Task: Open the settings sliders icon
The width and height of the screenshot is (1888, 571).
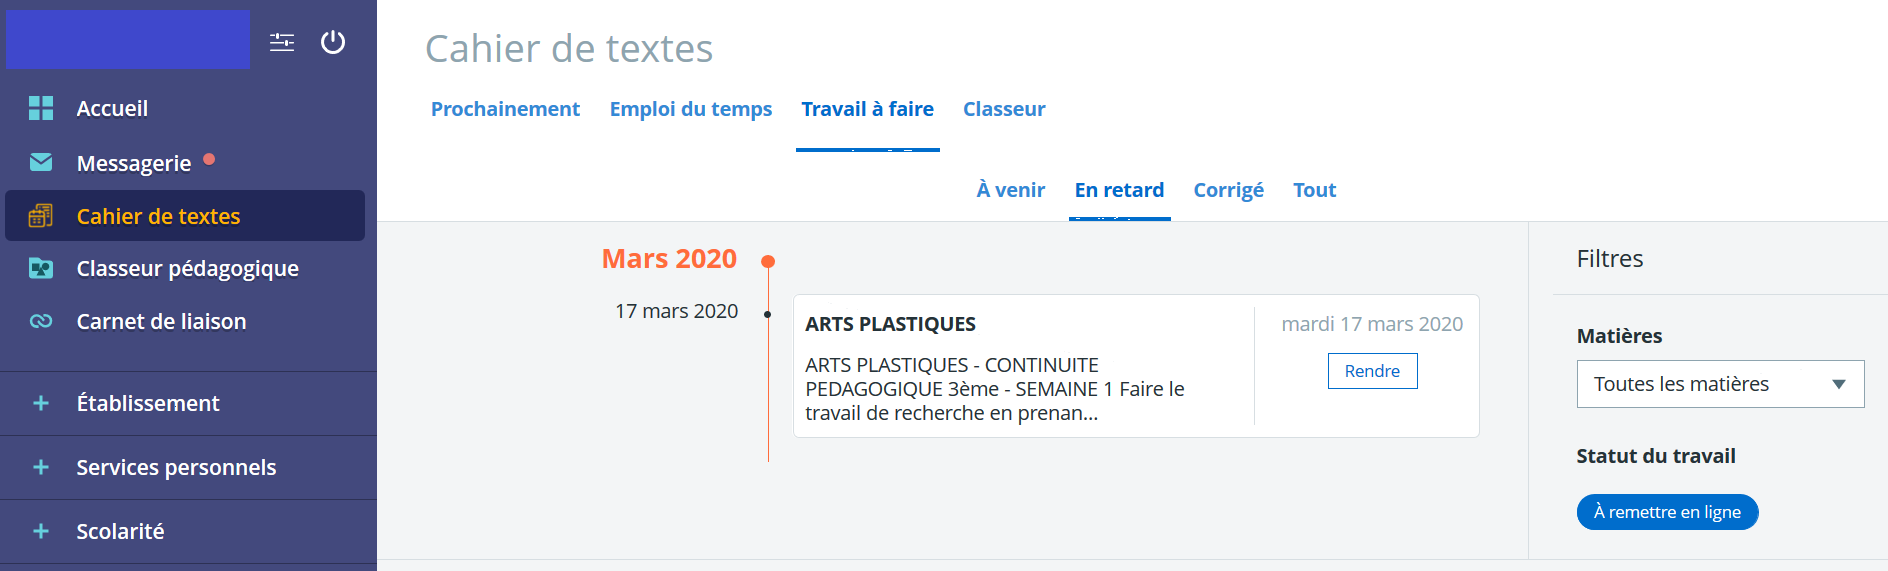Action: (x=282, y=42)
